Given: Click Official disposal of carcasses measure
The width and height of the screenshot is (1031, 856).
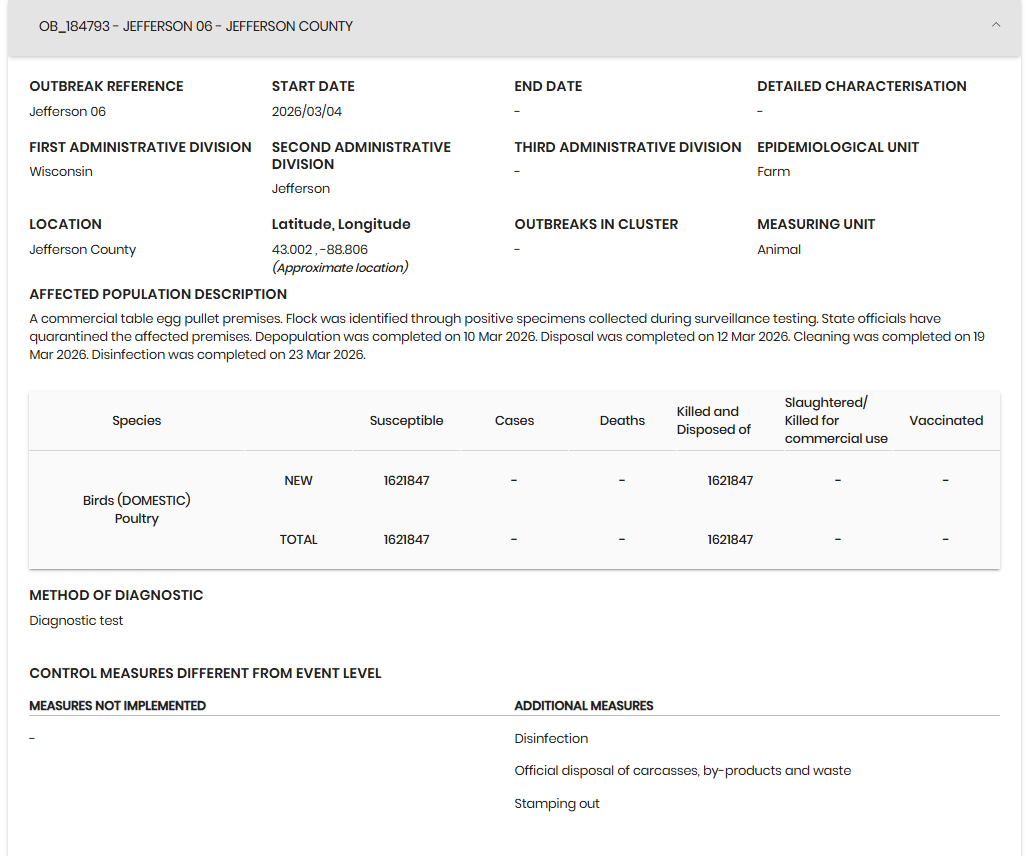Looking at the screenshot, I should point(682,771).
